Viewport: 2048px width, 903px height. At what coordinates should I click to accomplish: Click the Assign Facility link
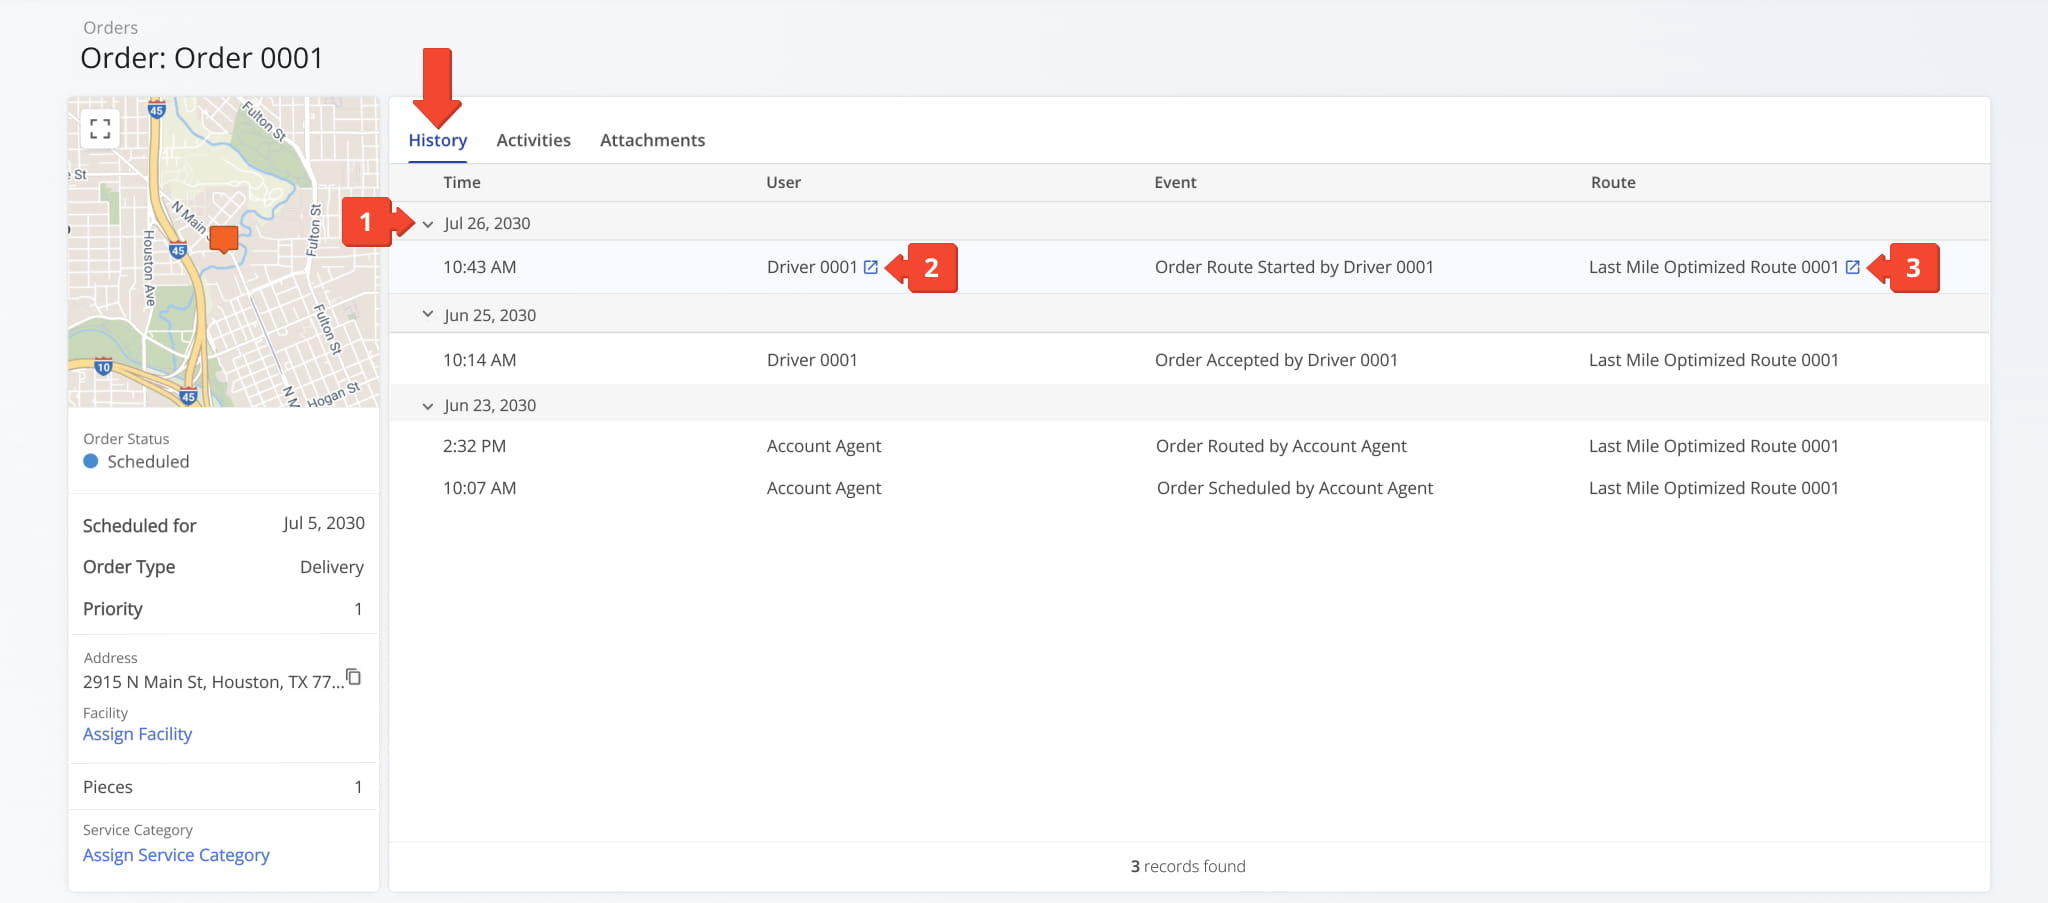(x=137, y=733)
